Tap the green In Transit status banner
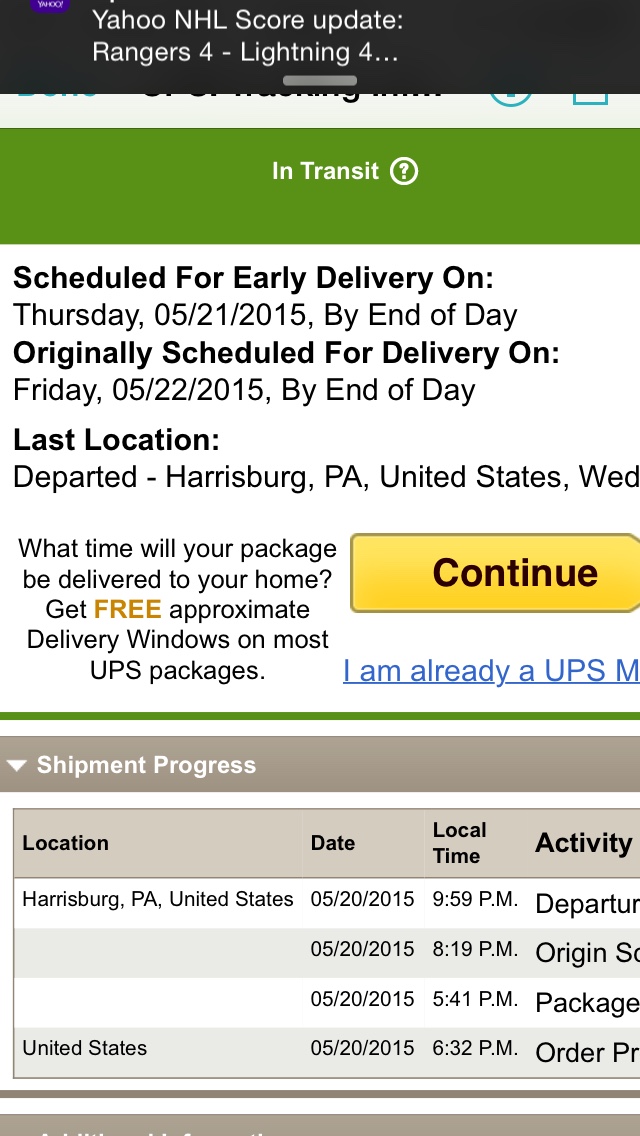The height and width of the screenshot is (1136, 640). click(320, 186)
